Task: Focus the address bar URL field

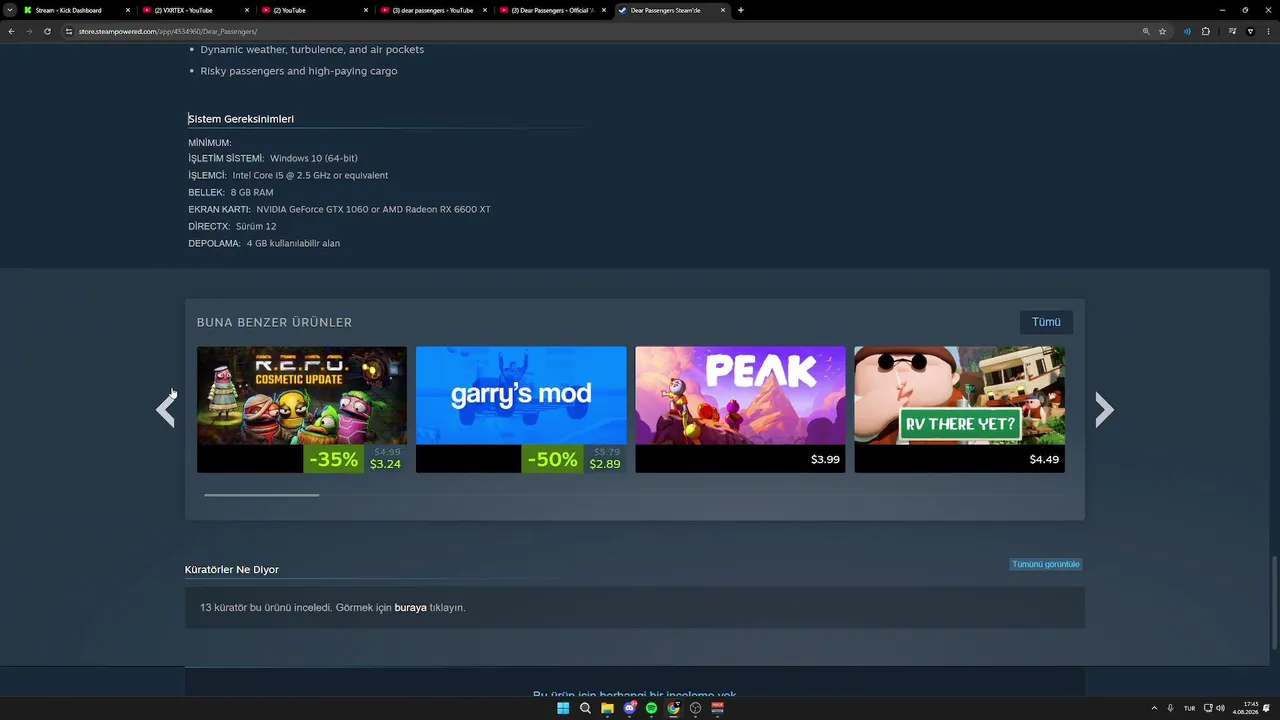Action: (x=600, y=31)
